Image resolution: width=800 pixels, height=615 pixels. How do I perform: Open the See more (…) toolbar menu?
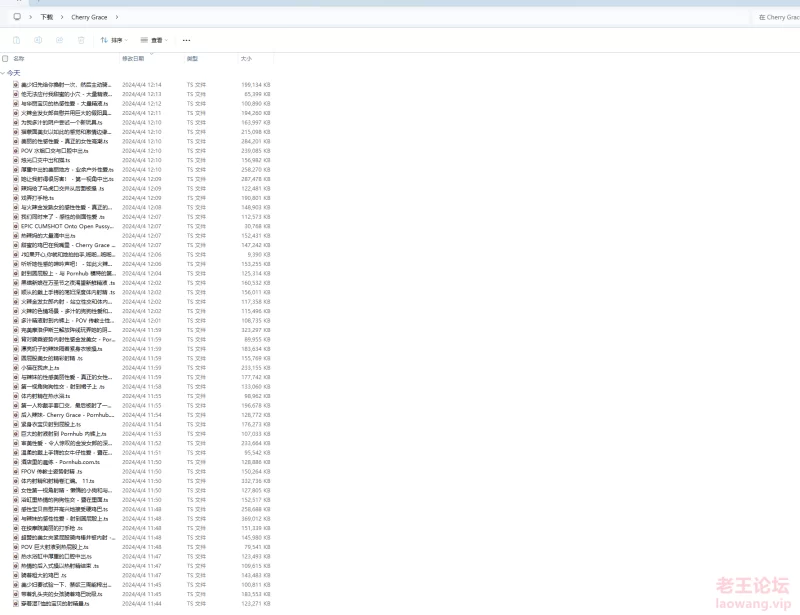click(x=186, y=40)
